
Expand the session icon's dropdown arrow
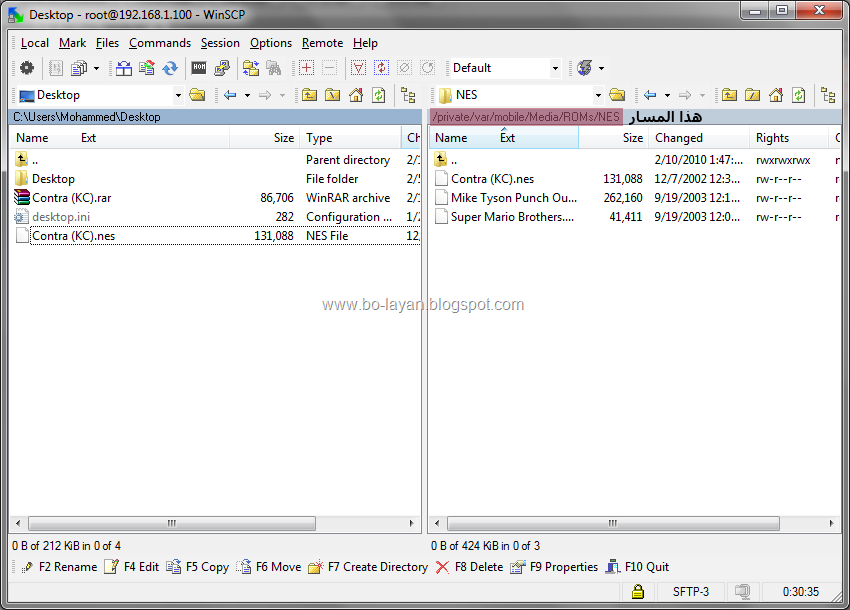pyautogui.click(x=601, y=68)
